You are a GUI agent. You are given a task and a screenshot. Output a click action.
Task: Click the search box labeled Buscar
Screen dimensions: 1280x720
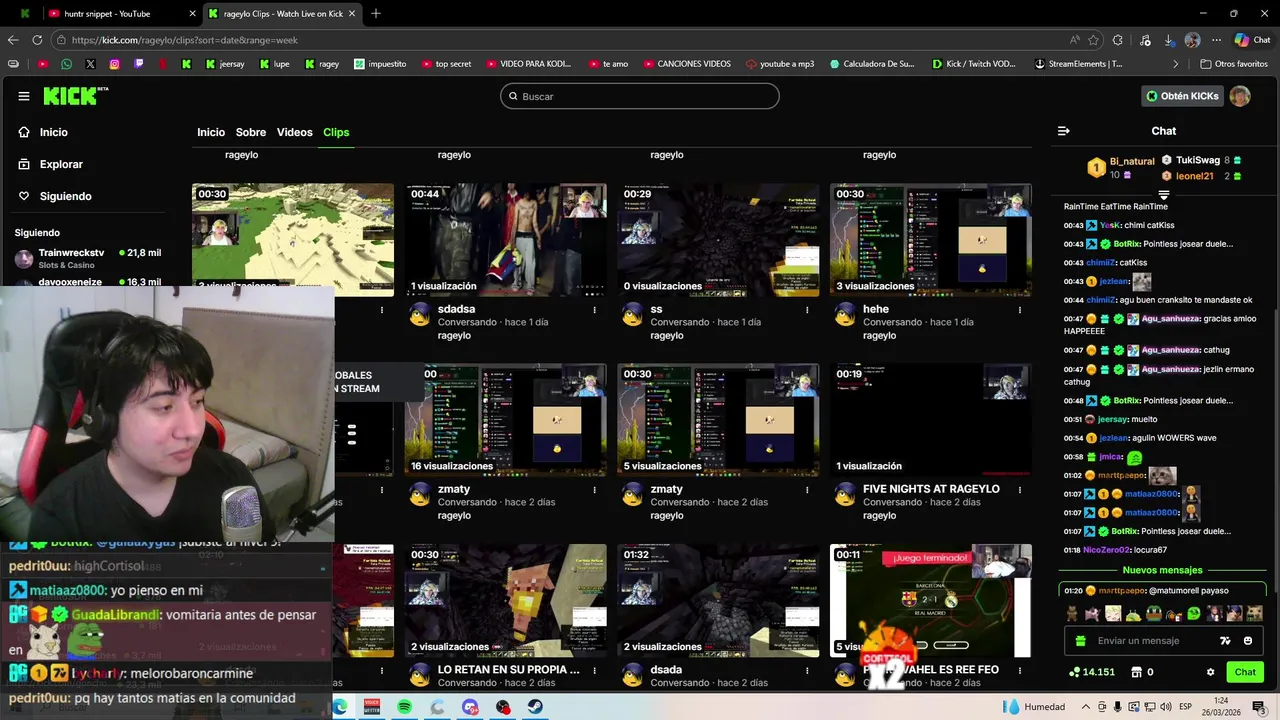click(x=640, y=96)
